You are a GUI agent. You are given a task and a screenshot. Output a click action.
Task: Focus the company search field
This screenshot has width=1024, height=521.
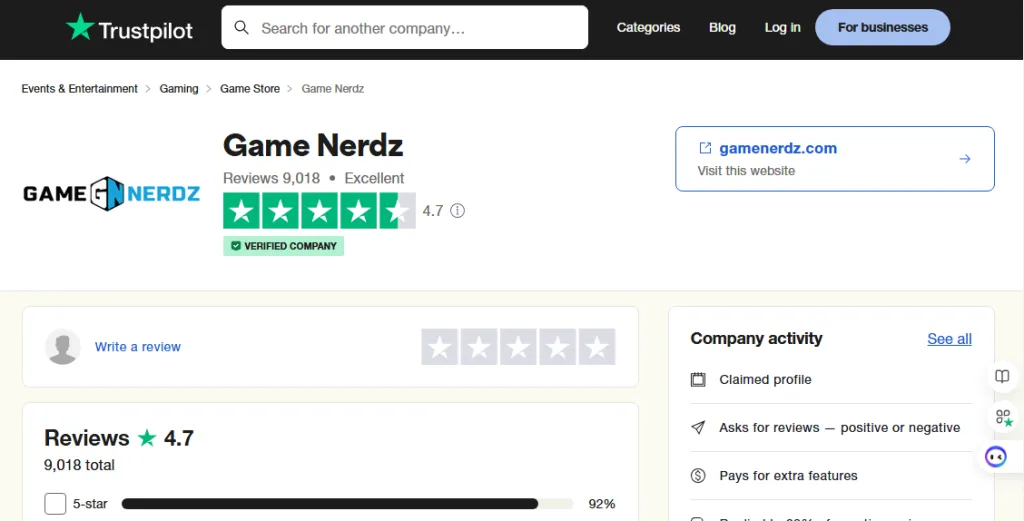(x=404, y=27)
